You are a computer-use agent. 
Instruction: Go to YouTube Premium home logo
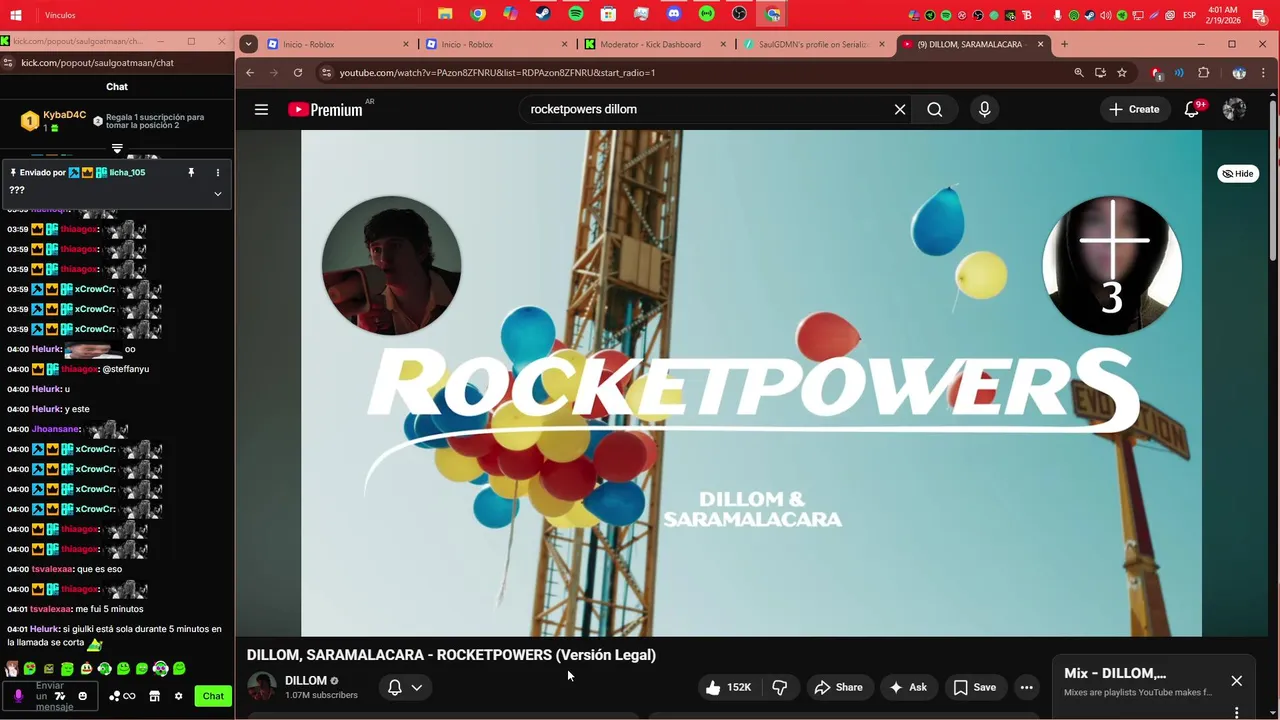326,109
